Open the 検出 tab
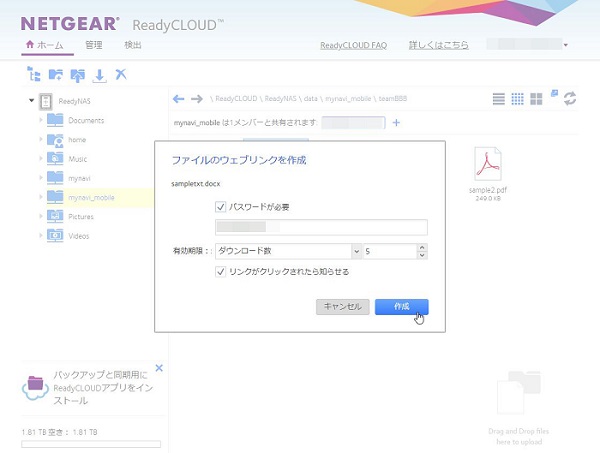Image resolution: width=600 pixels, height=453 pixels. 133,45
